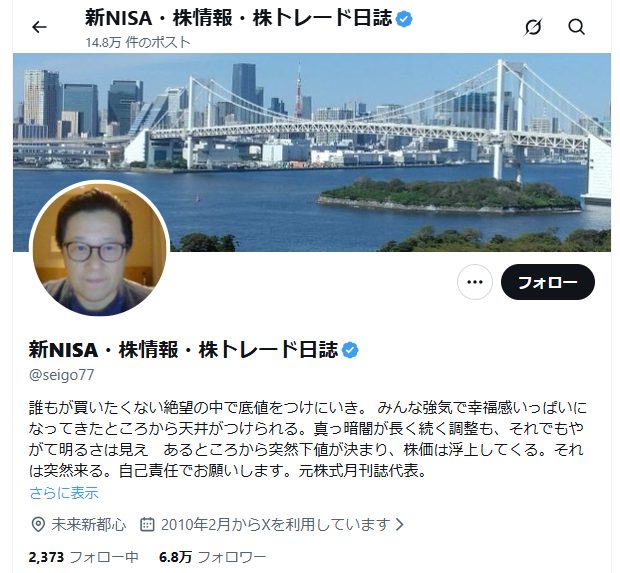620x573 pixels.
Task: Expand the bio with さらに表示
Action: 64,493
